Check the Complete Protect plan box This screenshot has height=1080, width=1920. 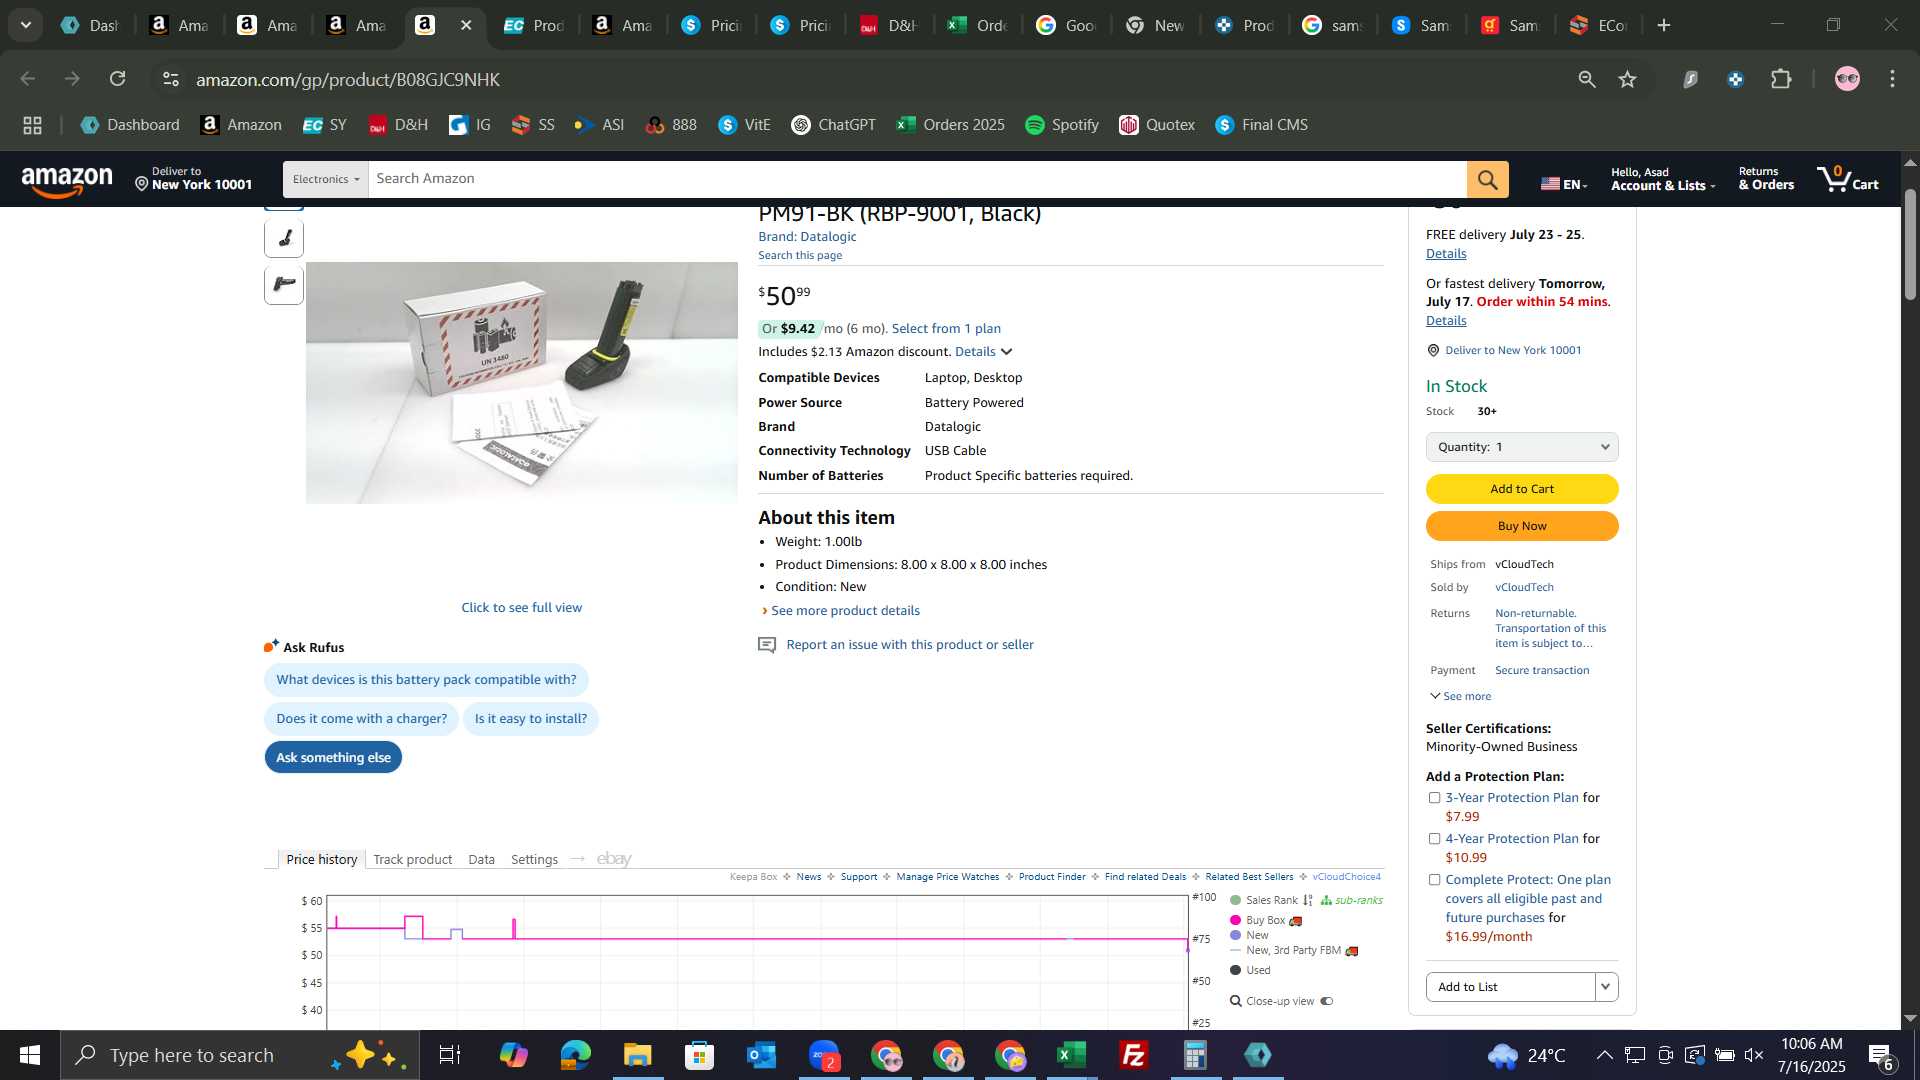click(x=1434, y=880)
